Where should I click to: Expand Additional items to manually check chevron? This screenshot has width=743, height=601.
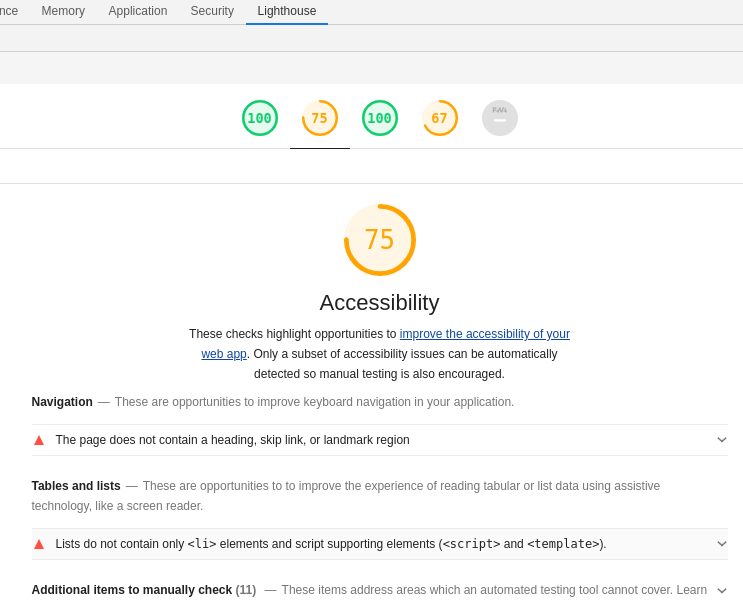click(x=722, y=590)
